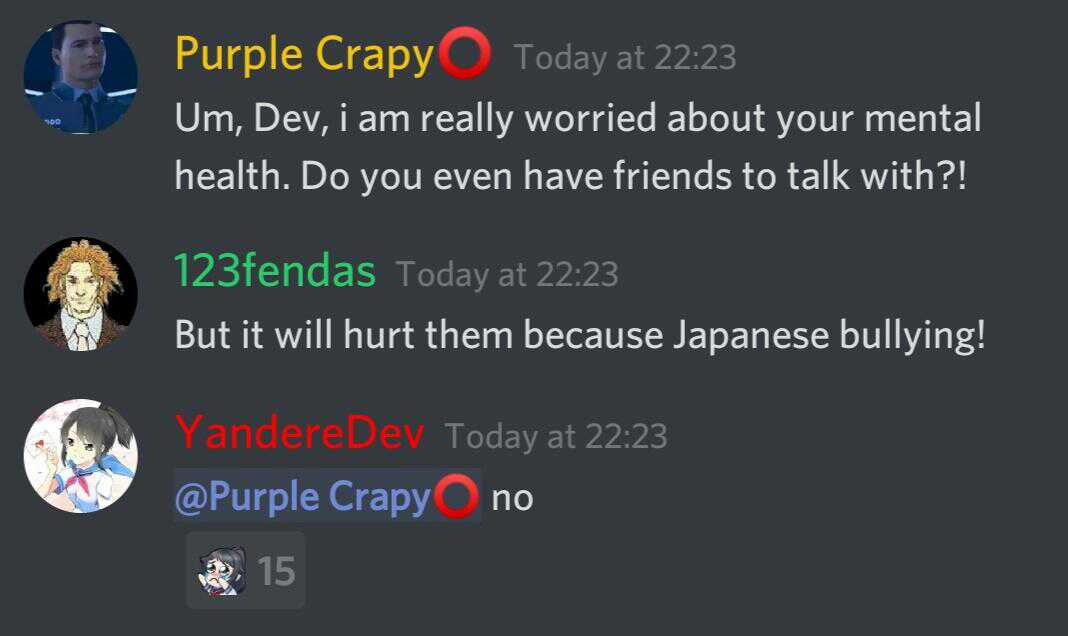This screenshot has width=1068, height=636.
Task: Click the green 123fendas username
Action: (x=274, y=271)
